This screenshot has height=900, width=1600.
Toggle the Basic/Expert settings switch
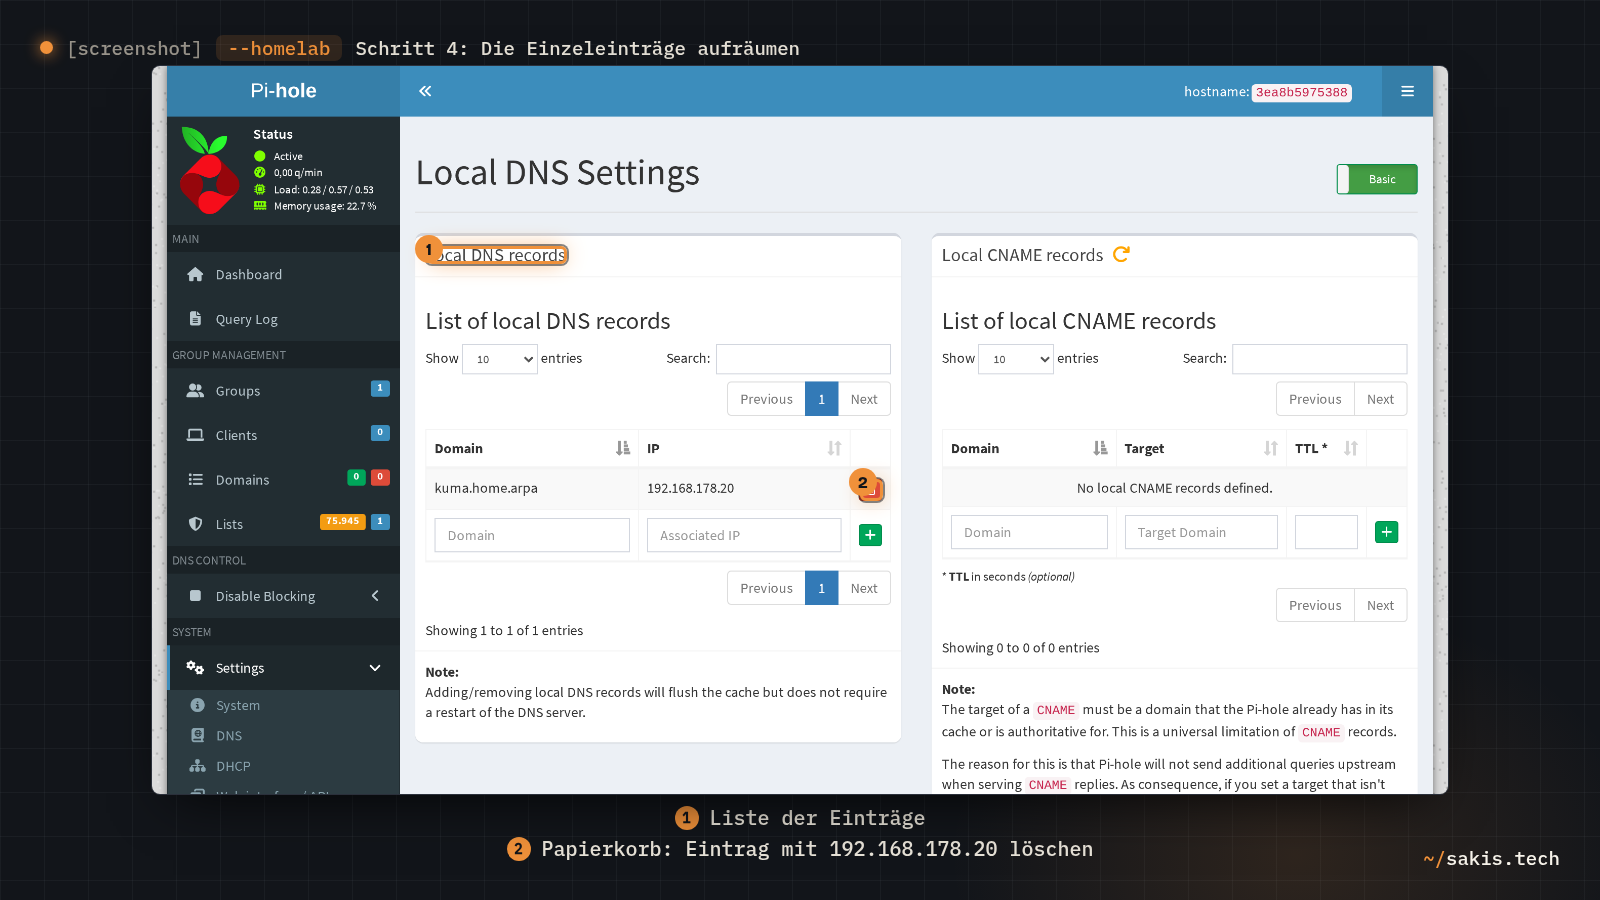click(1377, 179)
